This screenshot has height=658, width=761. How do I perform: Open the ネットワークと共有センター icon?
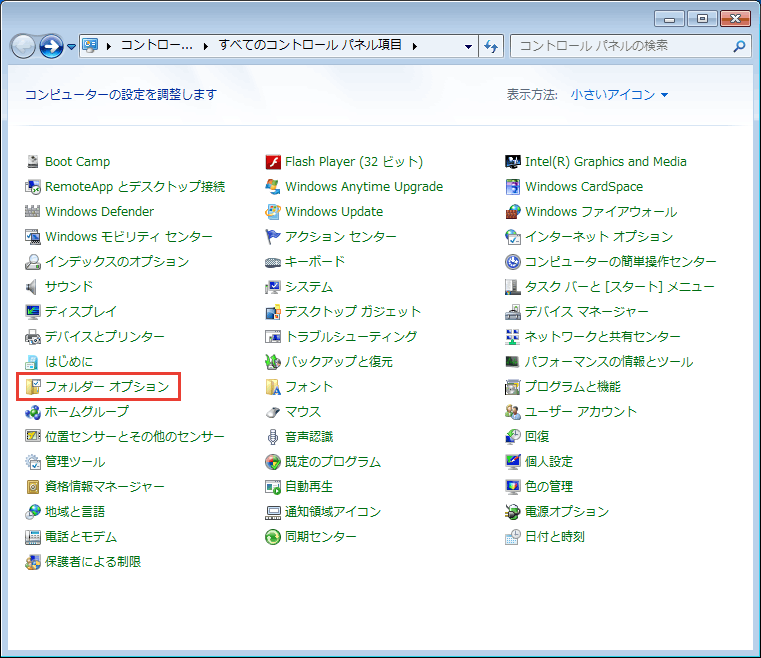tap(513, 337)
